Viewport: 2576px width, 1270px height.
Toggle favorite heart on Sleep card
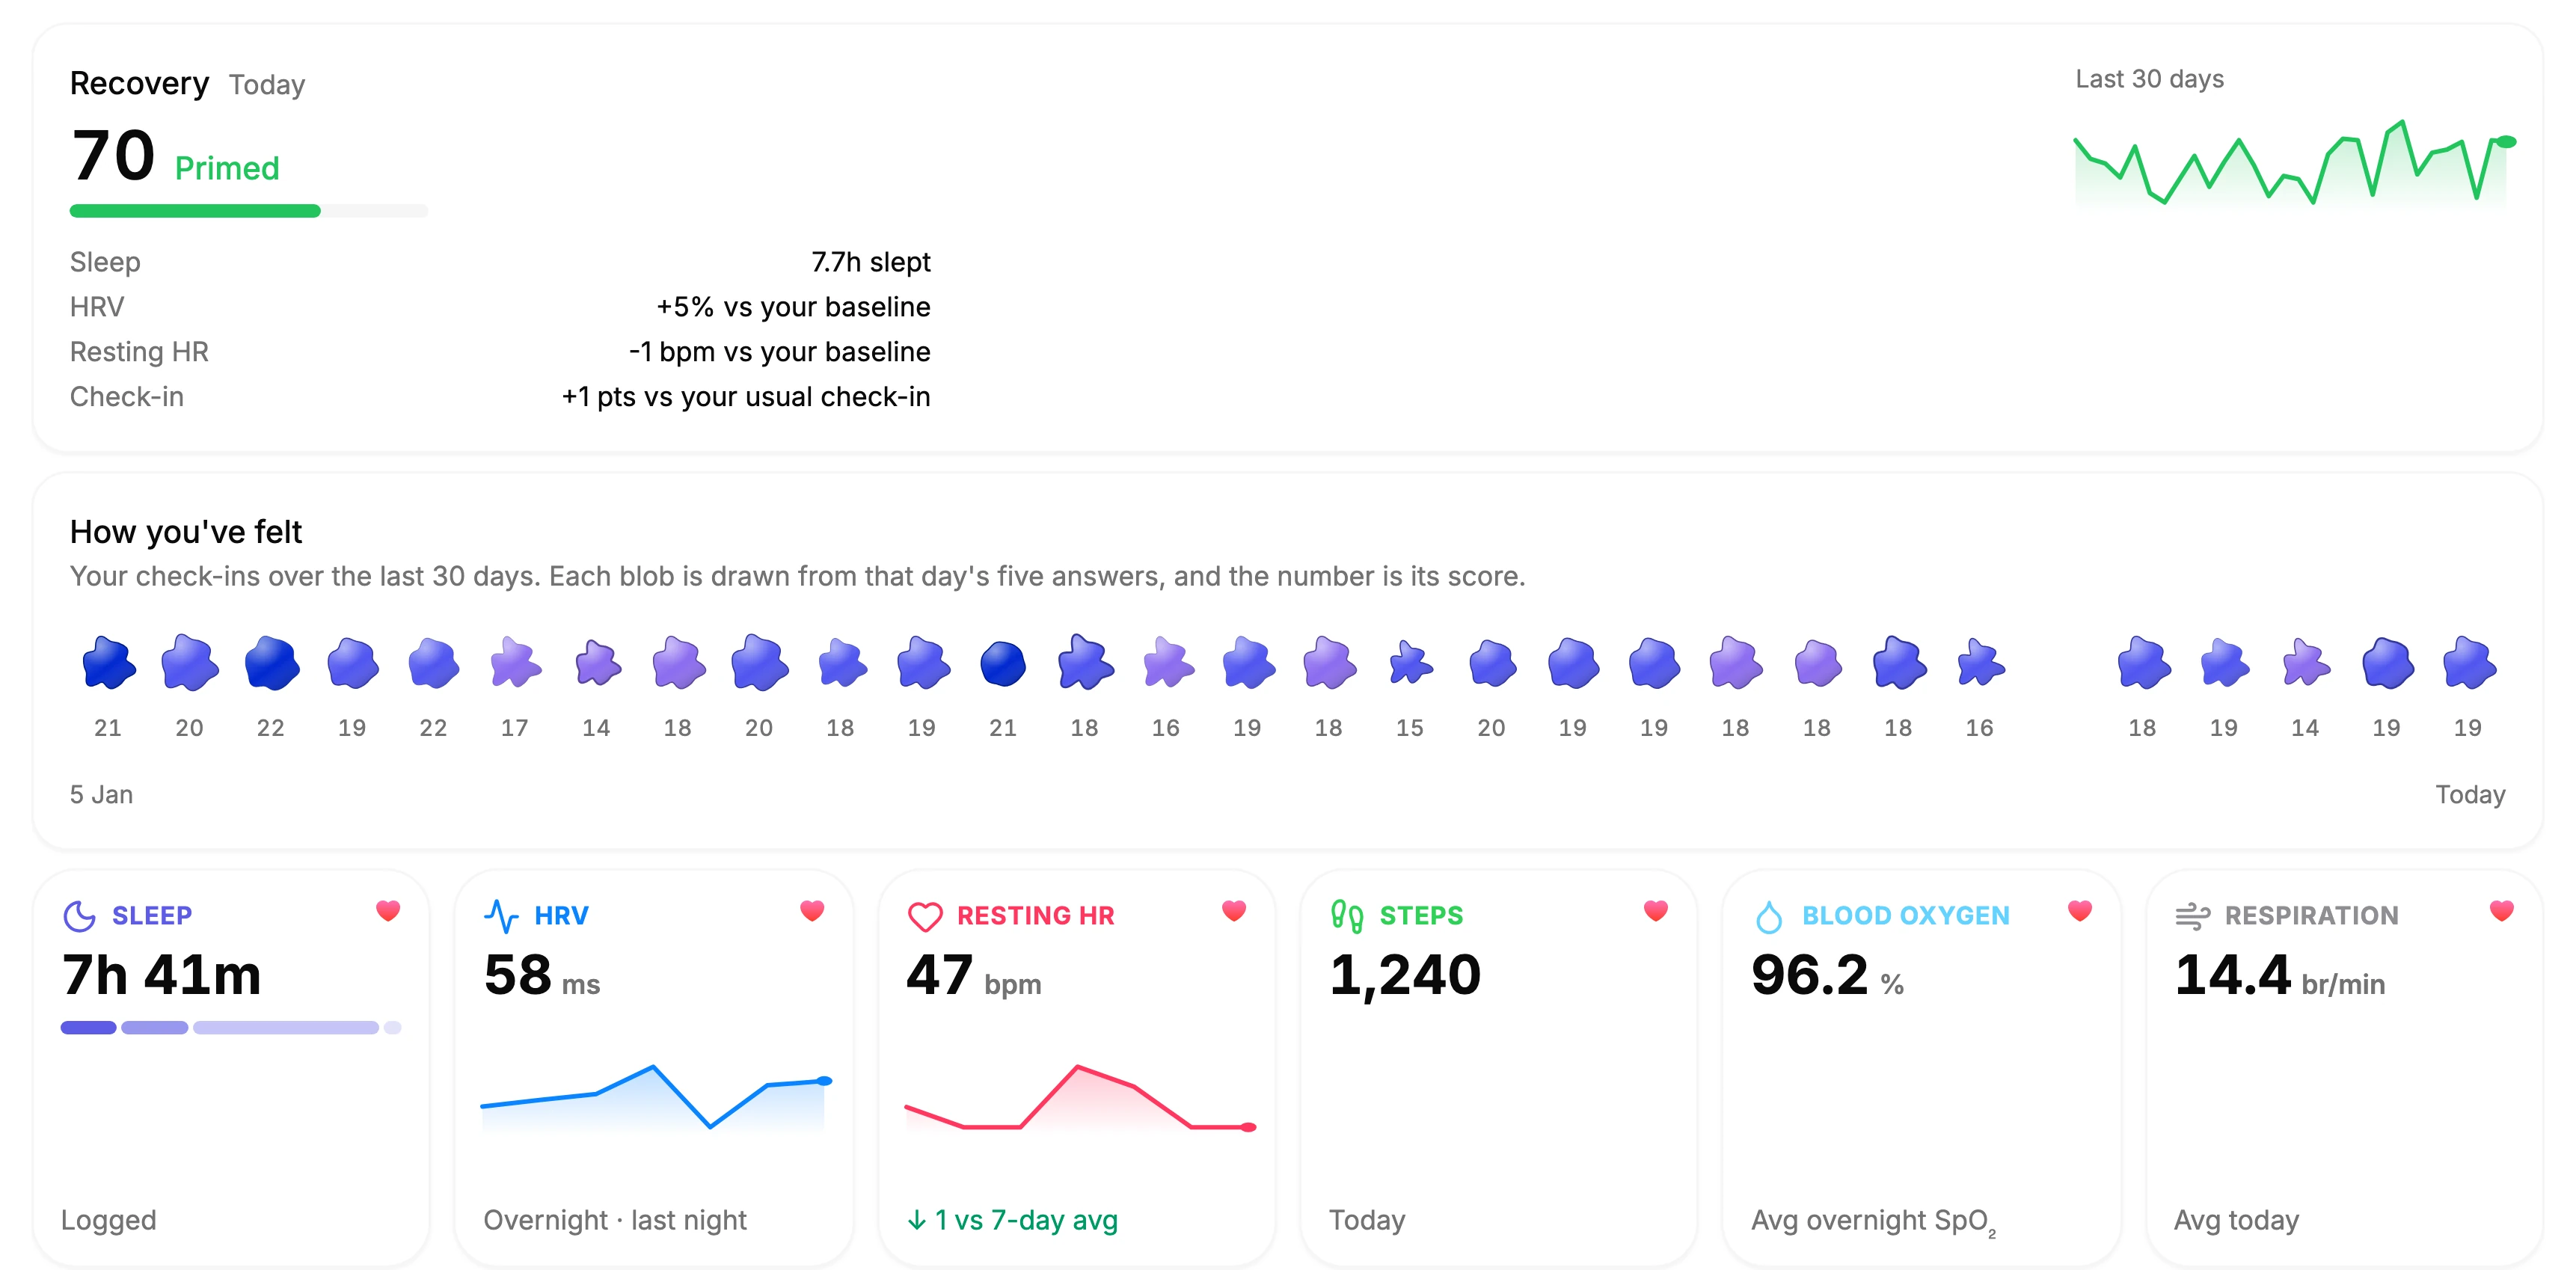click(388, 910)
